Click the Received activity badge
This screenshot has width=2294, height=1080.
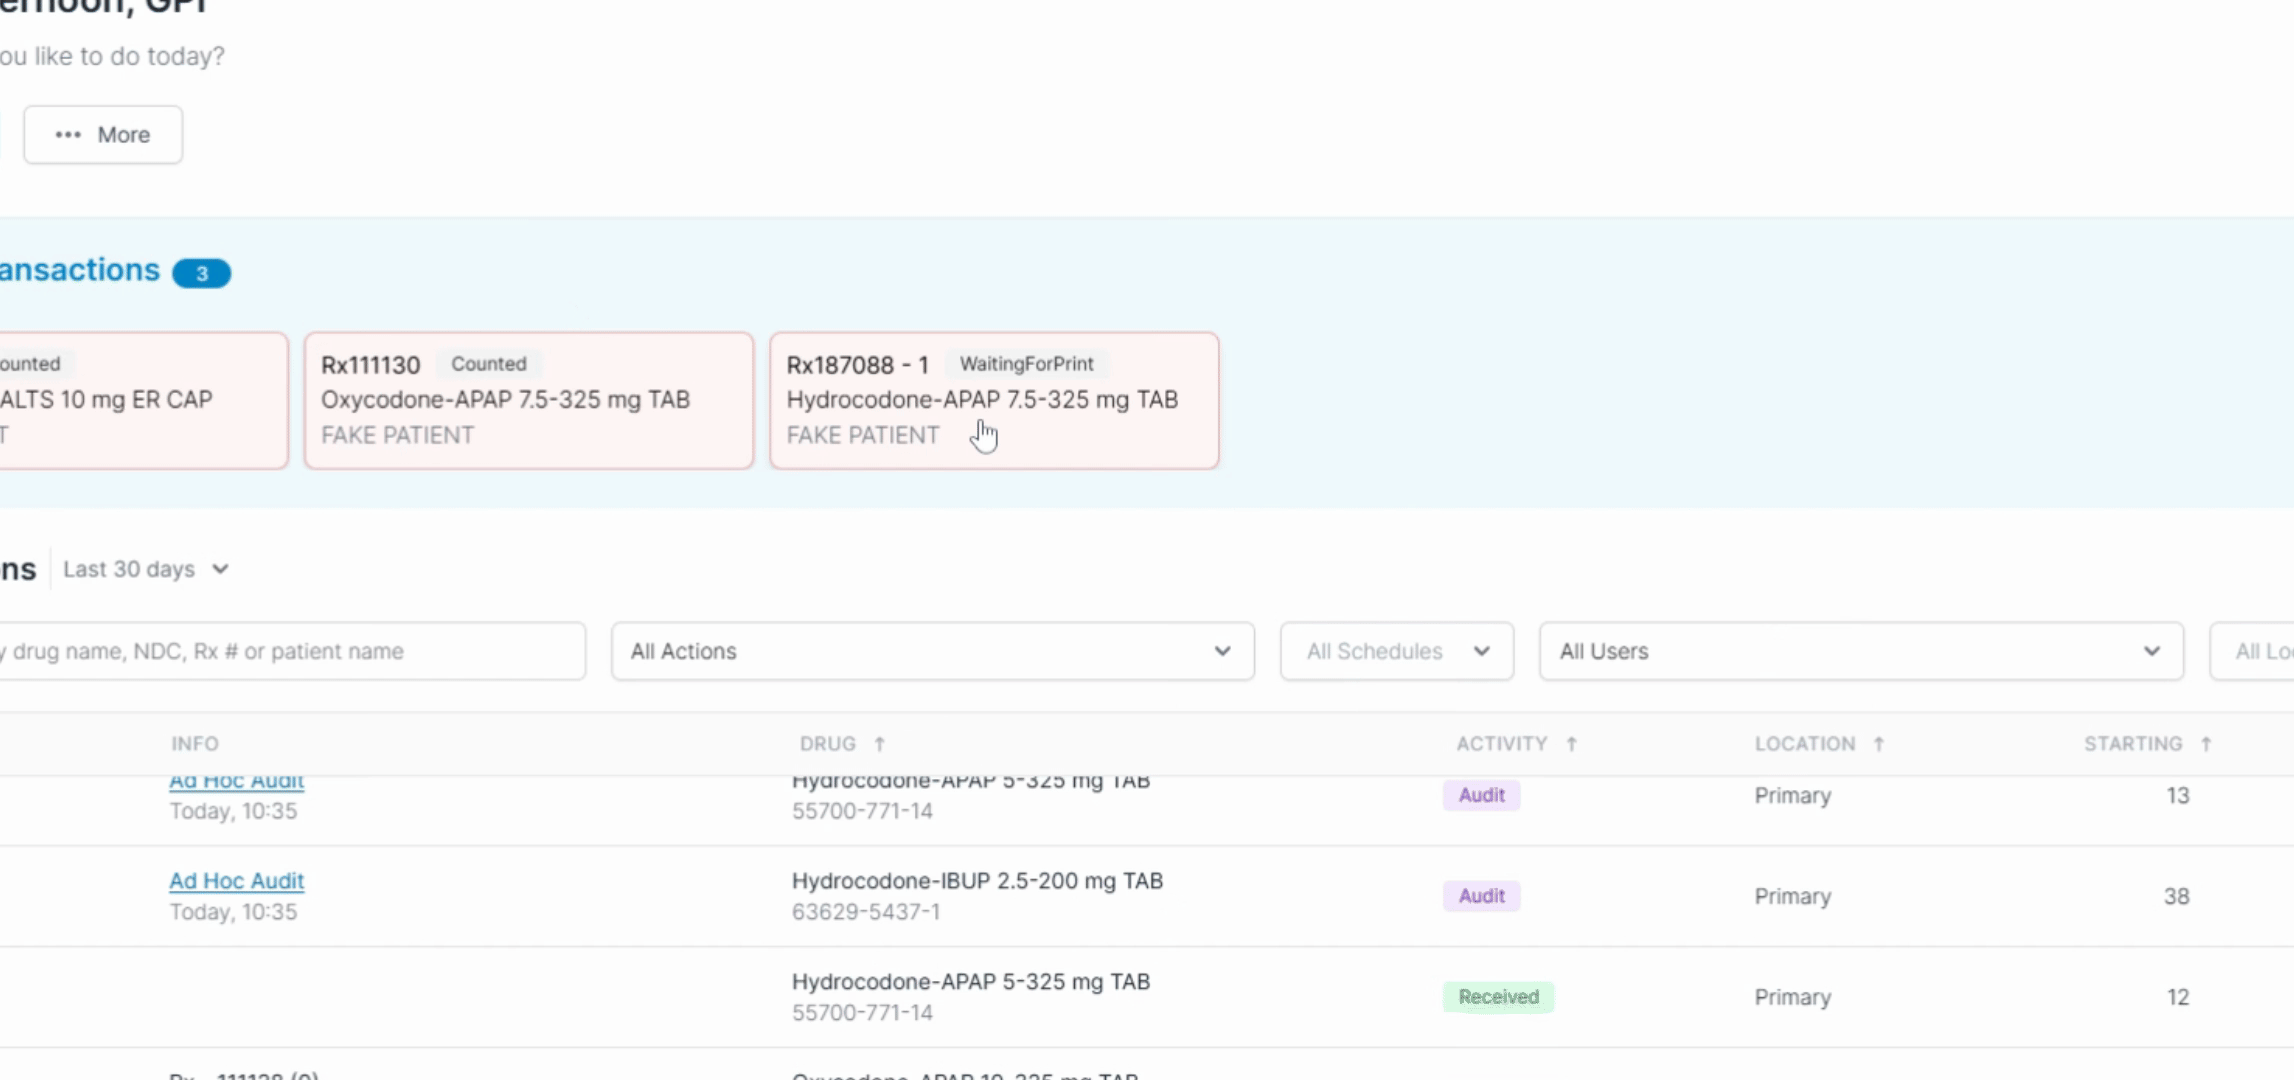(x=1498, y=997)
